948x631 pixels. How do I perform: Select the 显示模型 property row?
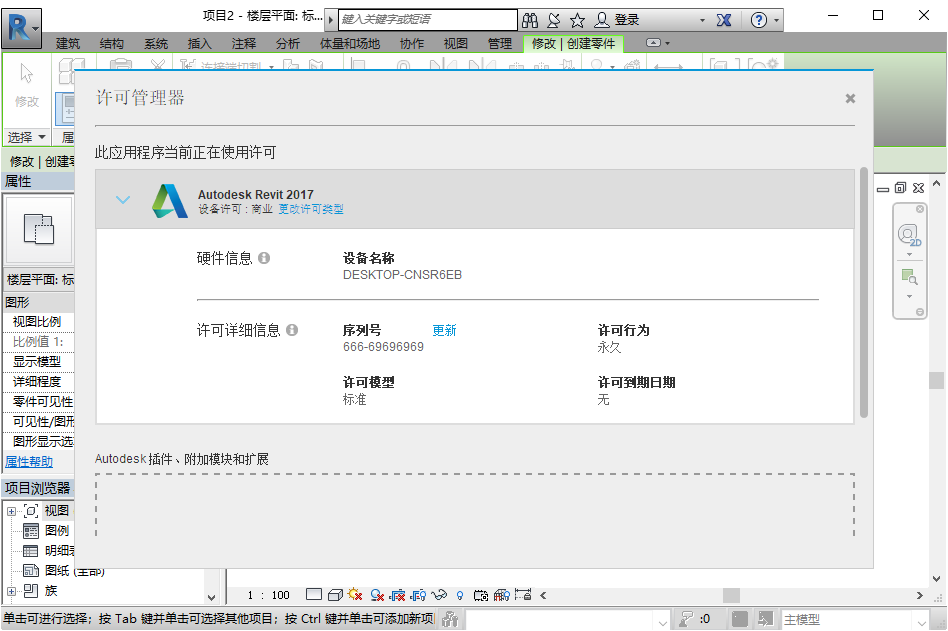pyautogui.click(x=39, y=361)
